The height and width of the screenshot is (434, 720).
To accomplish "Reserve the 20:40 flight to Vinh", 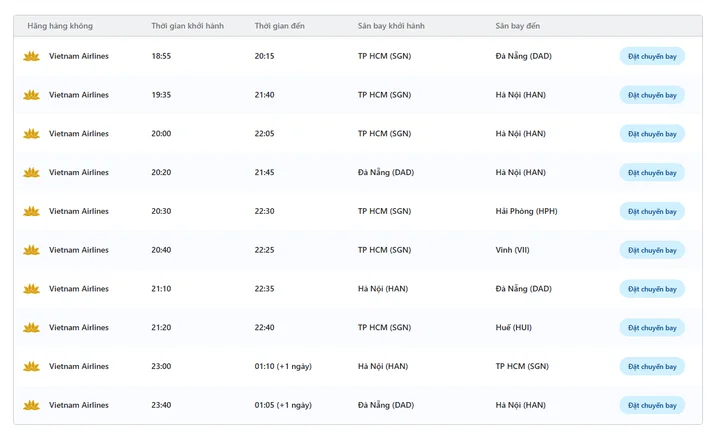I will (652, 250).
